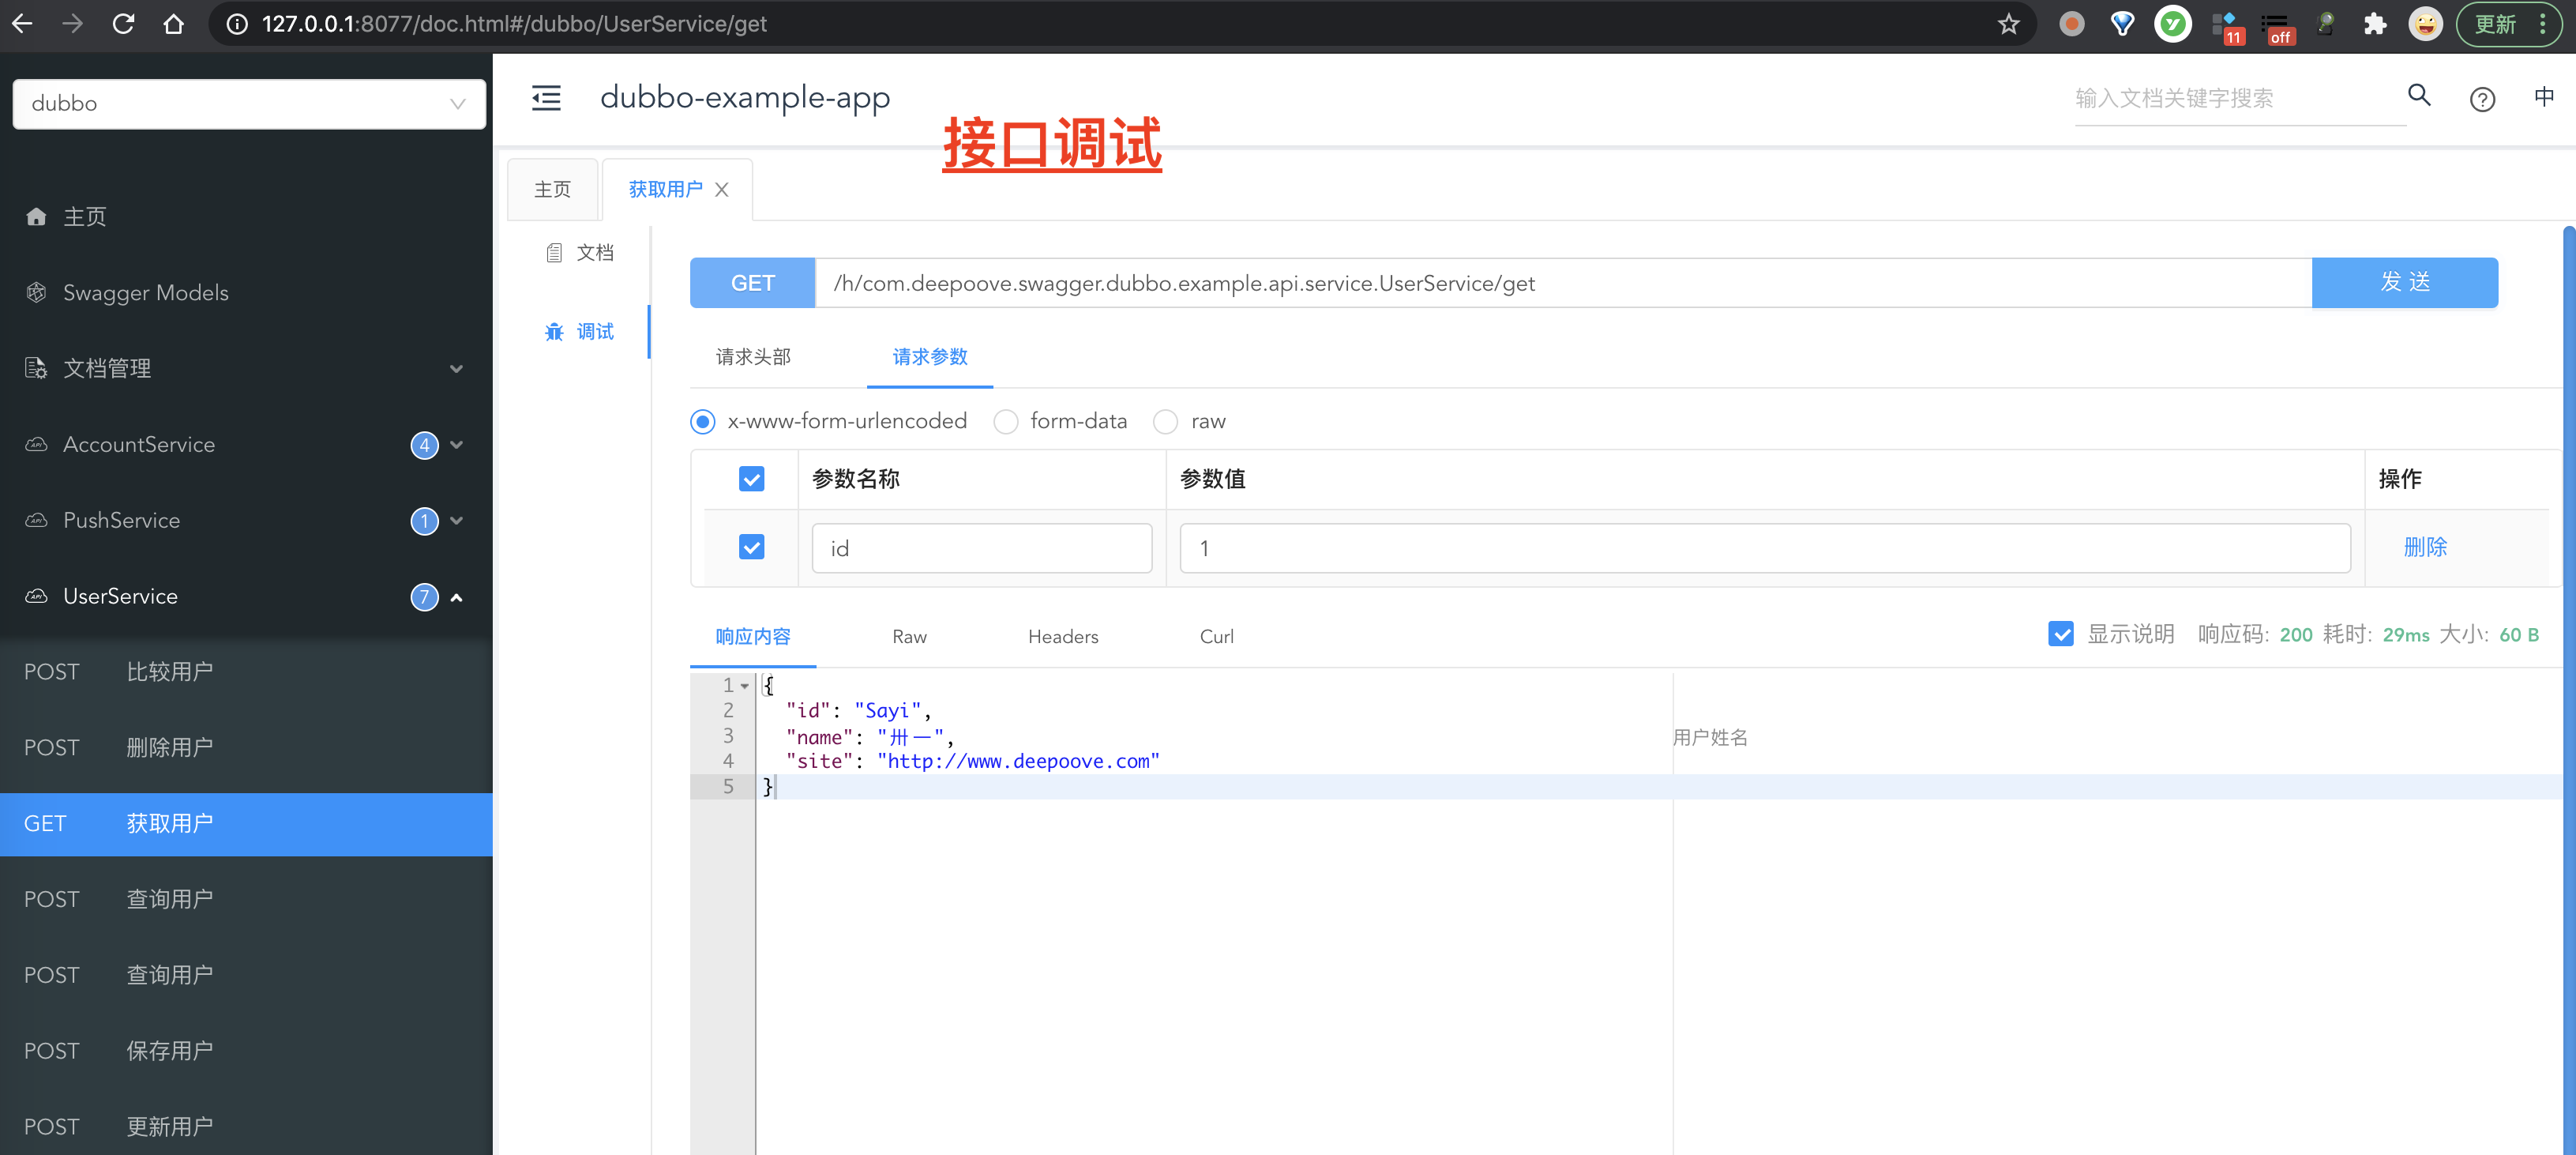
Task: Click the POST method icon for 比较用户
Action: pyautogui.click(x=51, y=671)
